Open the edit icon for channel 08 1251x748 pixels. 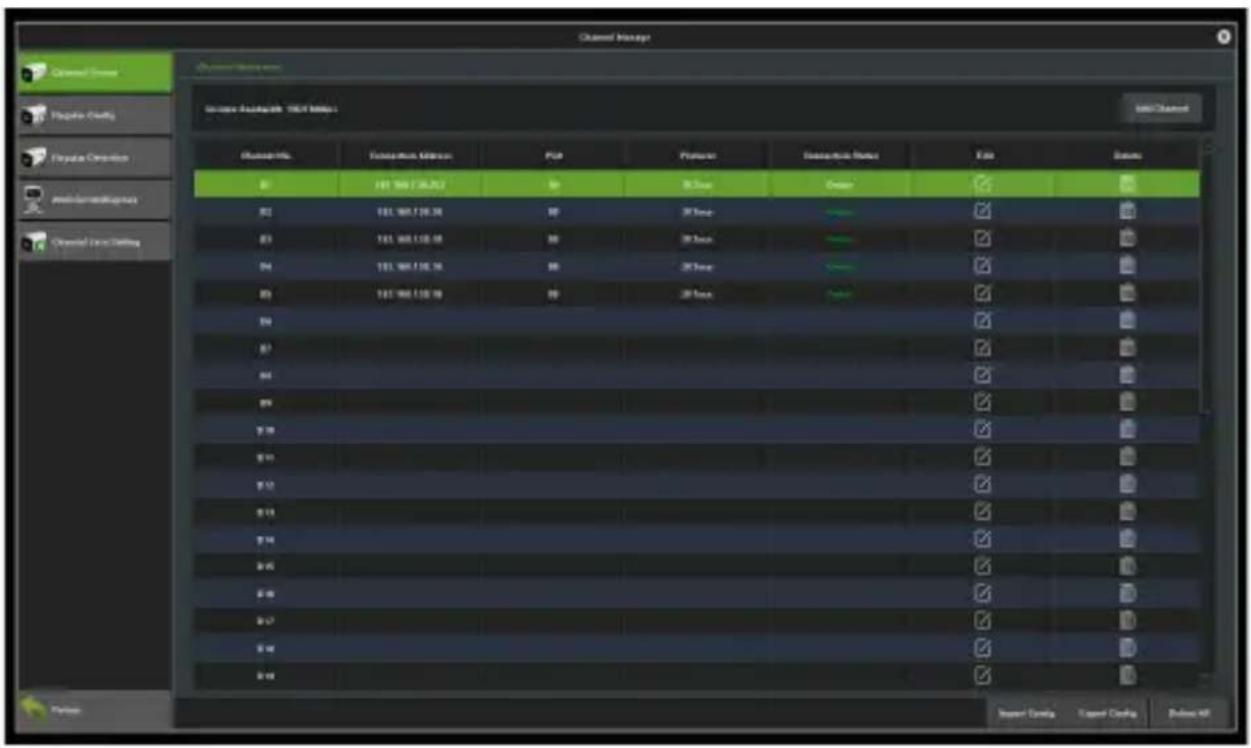click(981, 375)
